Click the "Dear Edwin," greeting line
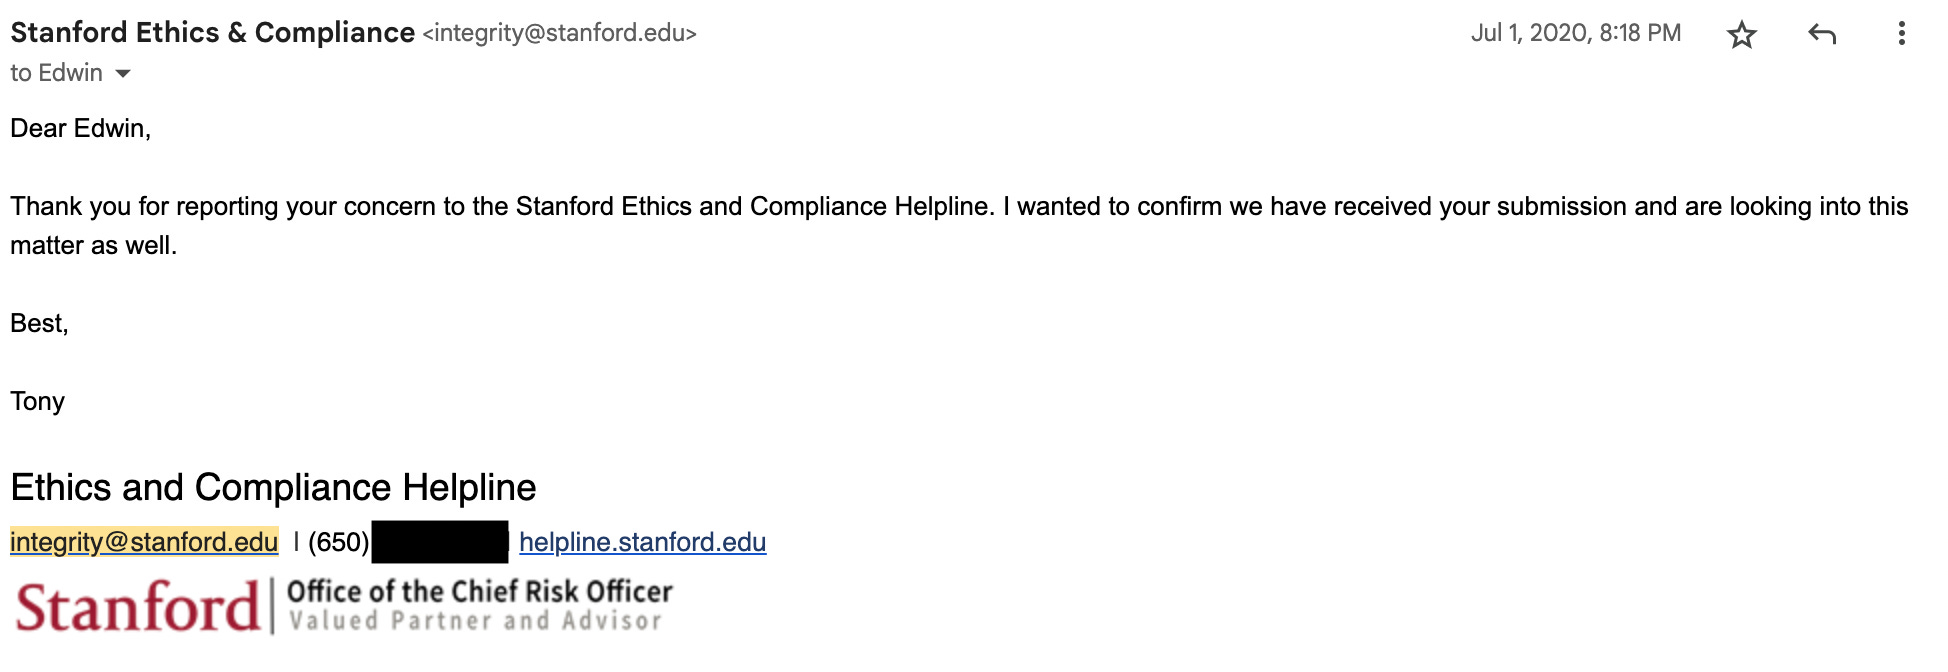The image size is (1948, 672). pos(80,129)
